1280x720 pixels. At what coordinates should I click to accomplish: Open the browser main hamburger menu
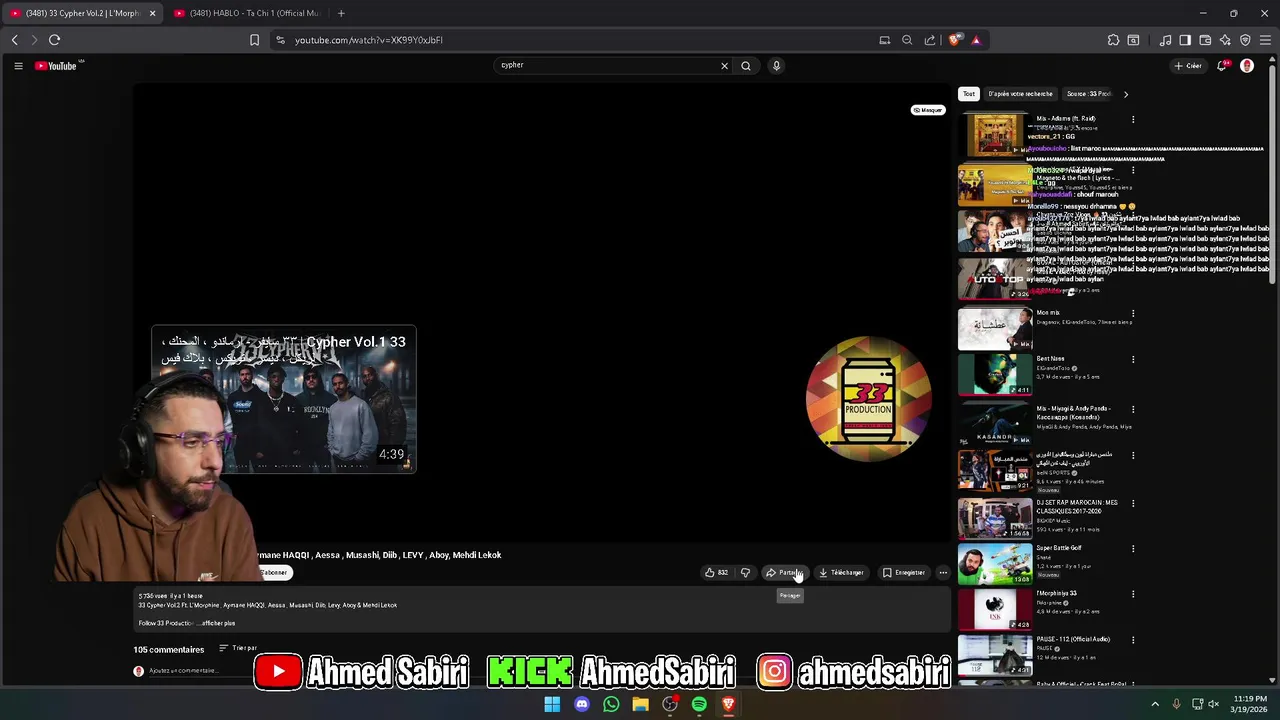(1265, 40)
